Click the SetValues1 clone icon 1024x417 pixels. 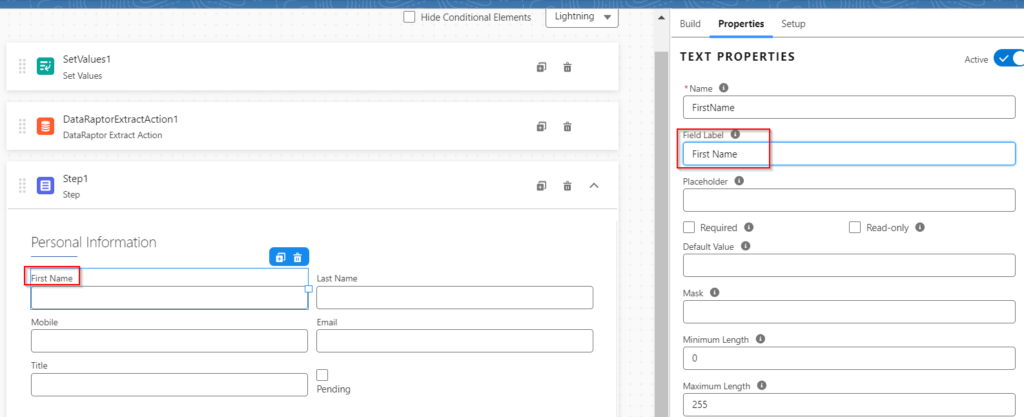(x=541, y=67)
